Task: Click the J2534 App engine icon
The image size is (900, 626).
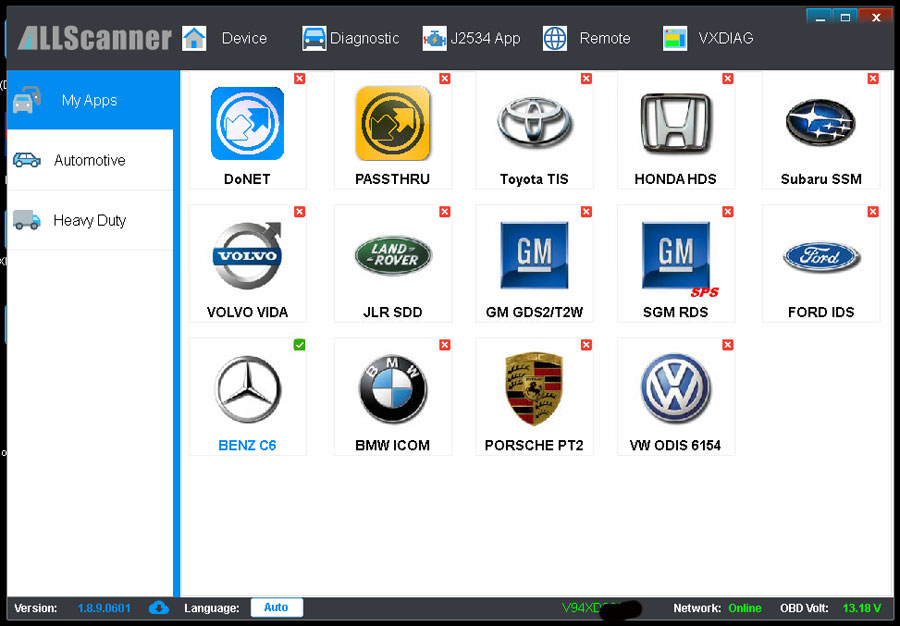Action: [x=435, y=38]
